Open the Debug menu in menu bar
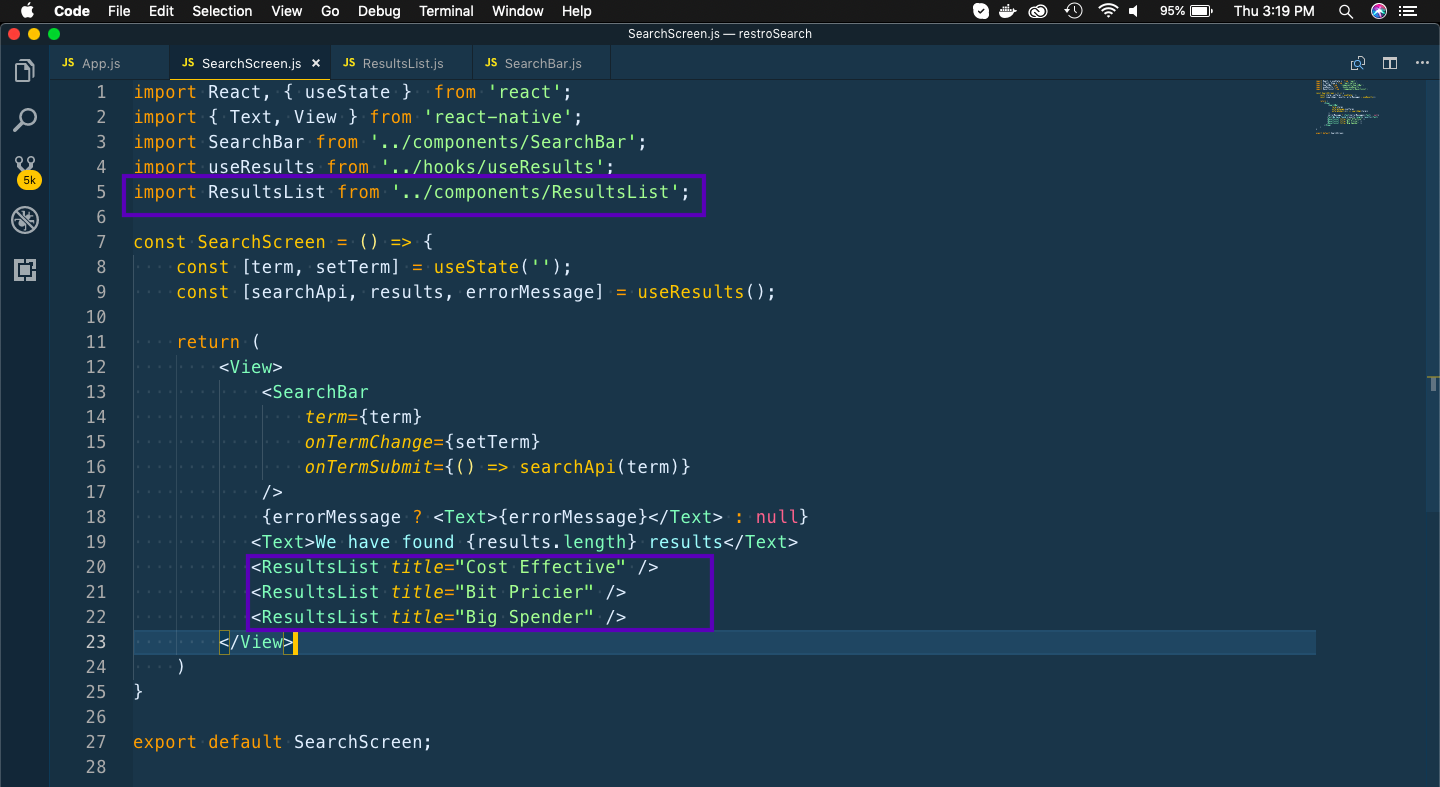The image size is (1440, 787). pos(379,11)
